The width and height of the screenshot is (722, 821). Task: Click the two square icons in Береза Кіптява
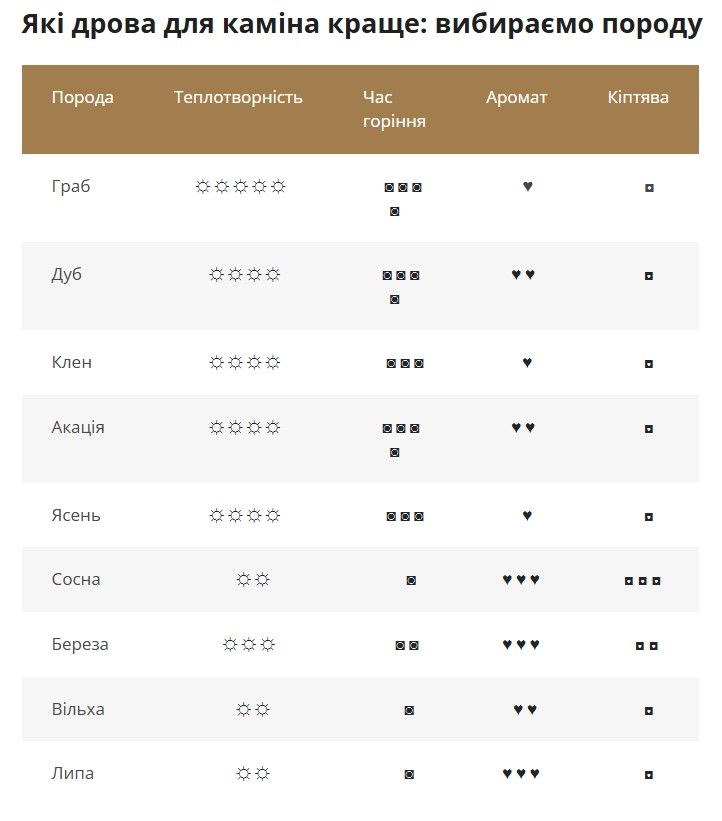coord(647,645)
